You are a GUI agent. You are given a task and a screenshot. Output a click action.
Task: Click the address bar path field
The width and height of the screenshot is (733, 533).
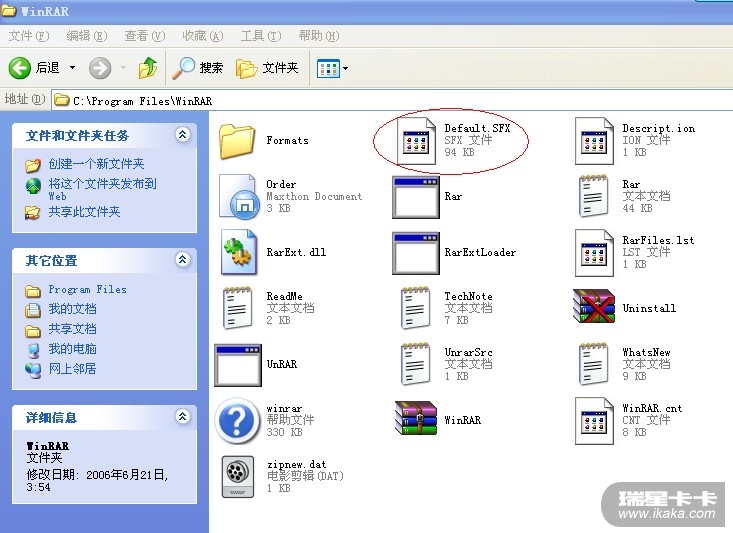tap(392, 101)
